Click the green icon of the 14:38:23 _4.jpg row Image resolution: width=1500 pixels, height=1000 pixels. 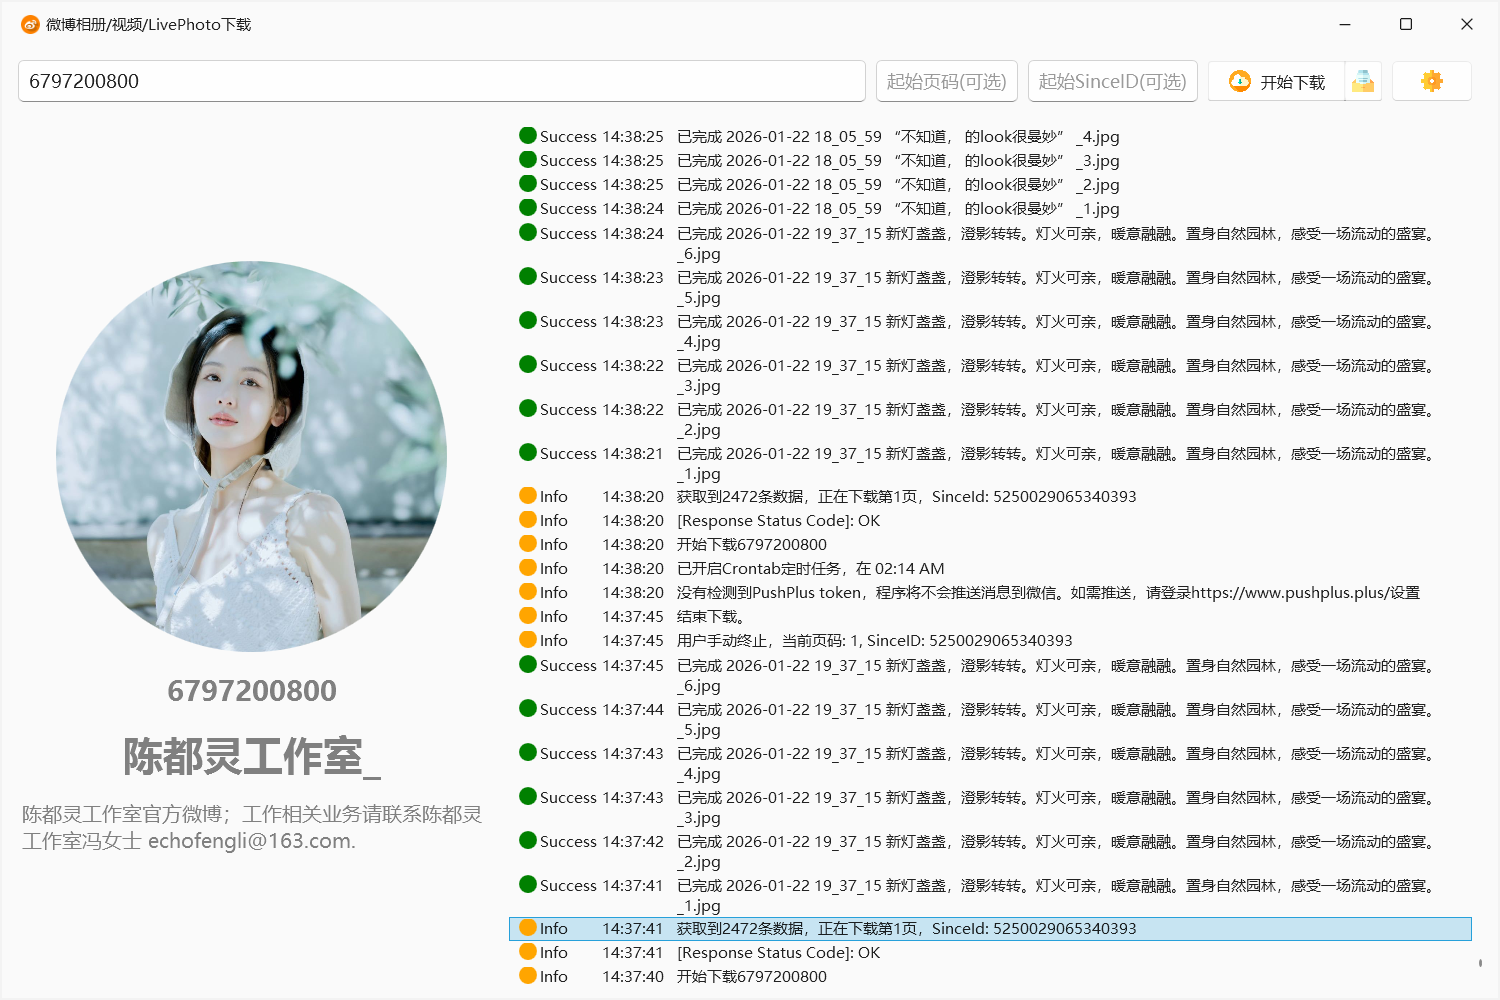point(528,320)
